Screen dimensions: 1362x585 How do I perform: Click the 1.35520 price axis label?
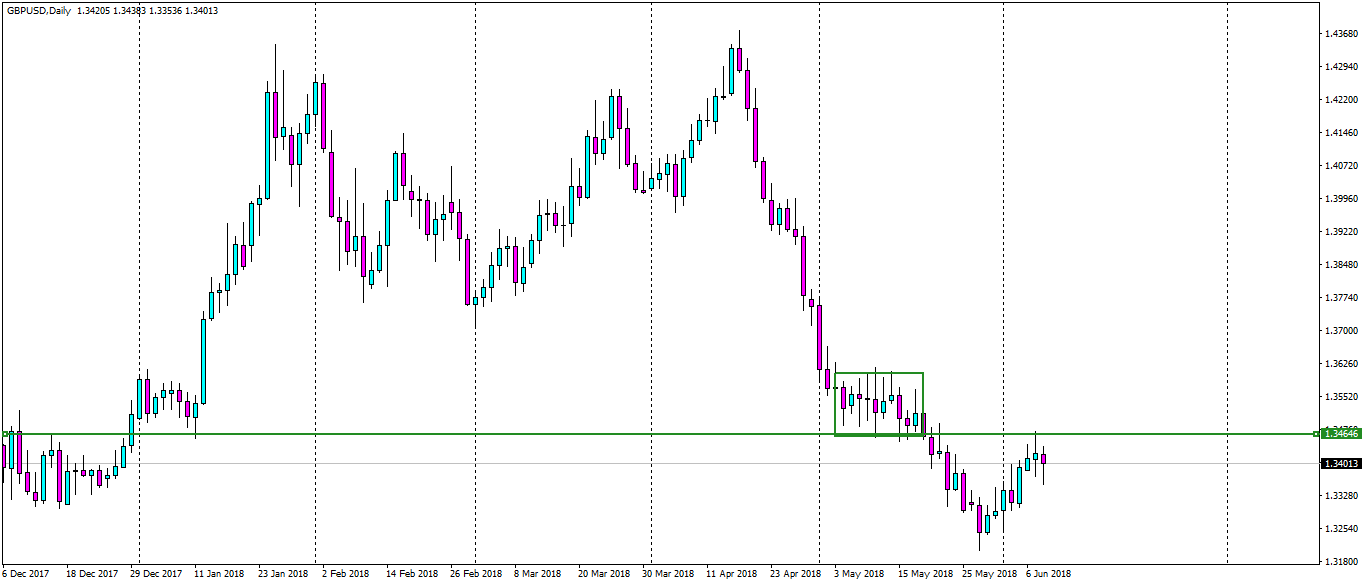pyautogui.click(x=1340, y=397)
